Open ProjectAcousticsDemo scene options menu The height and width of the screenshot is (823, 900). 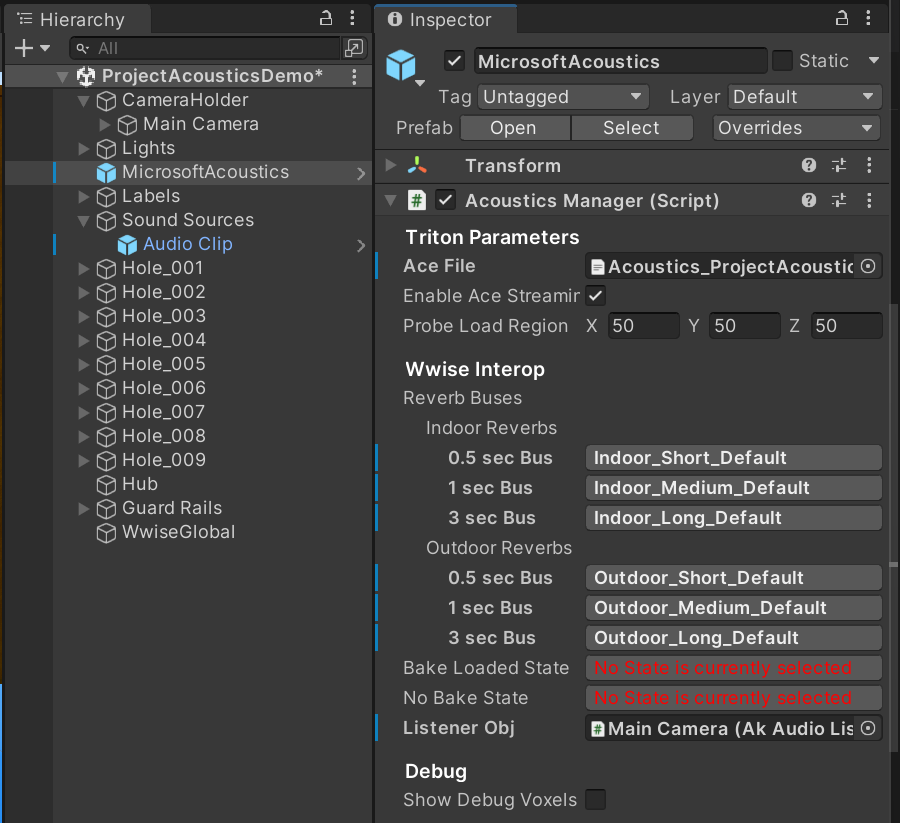coord(354,76)
